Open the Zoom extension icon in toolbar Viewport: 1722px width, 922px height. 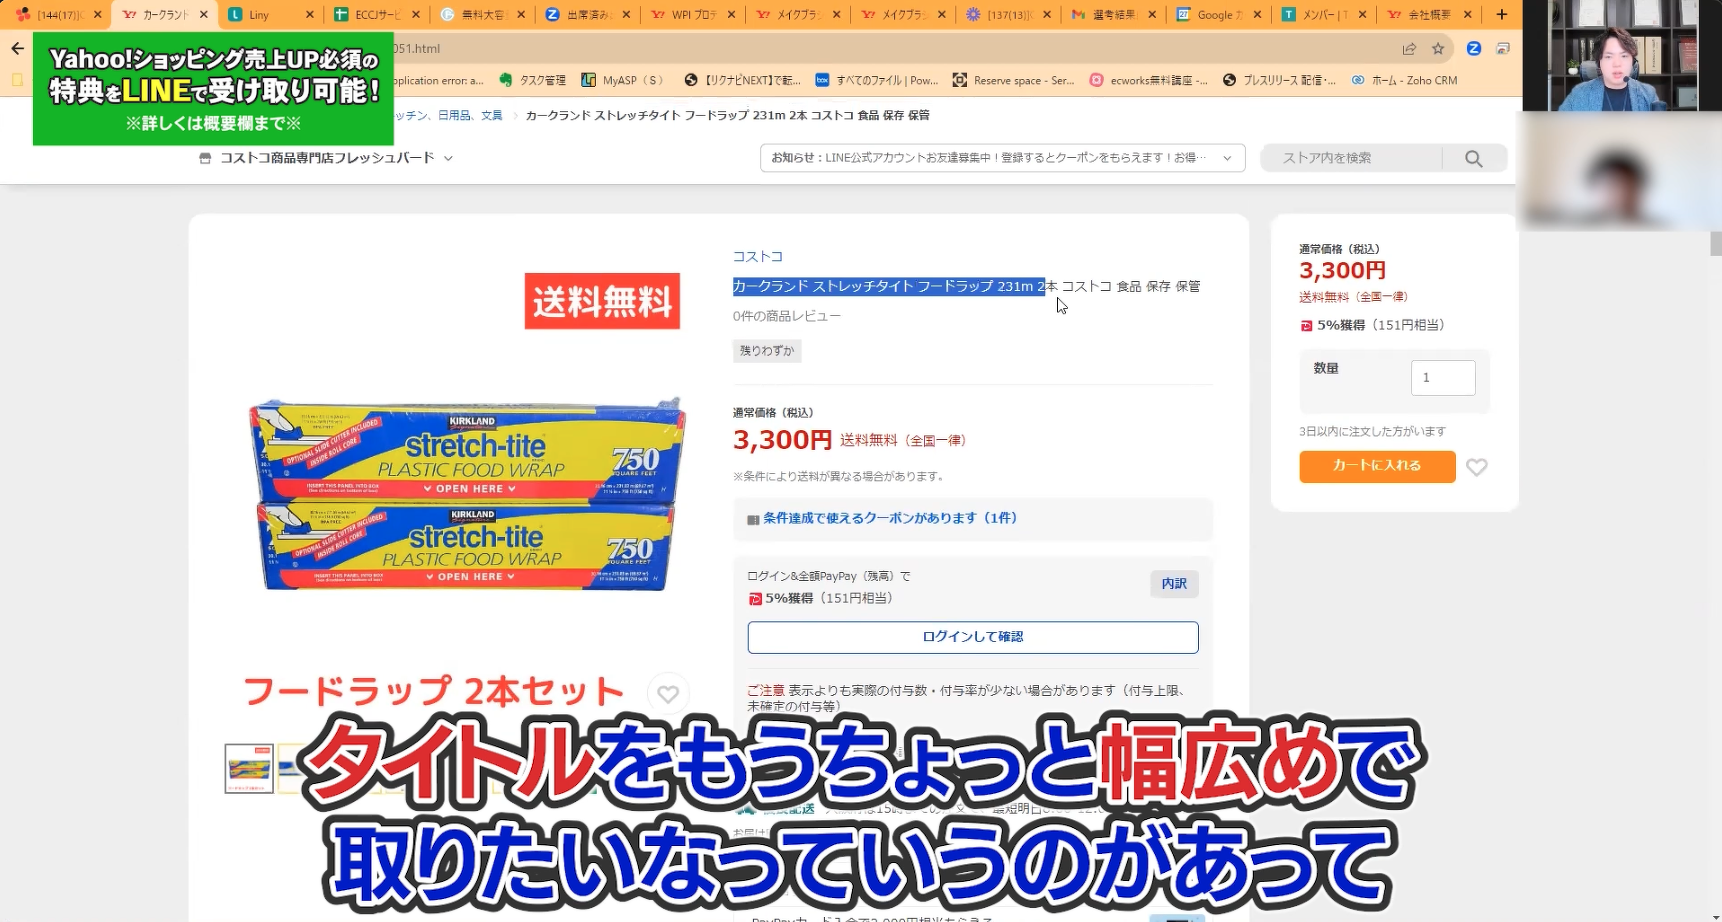pos(1472,47)
